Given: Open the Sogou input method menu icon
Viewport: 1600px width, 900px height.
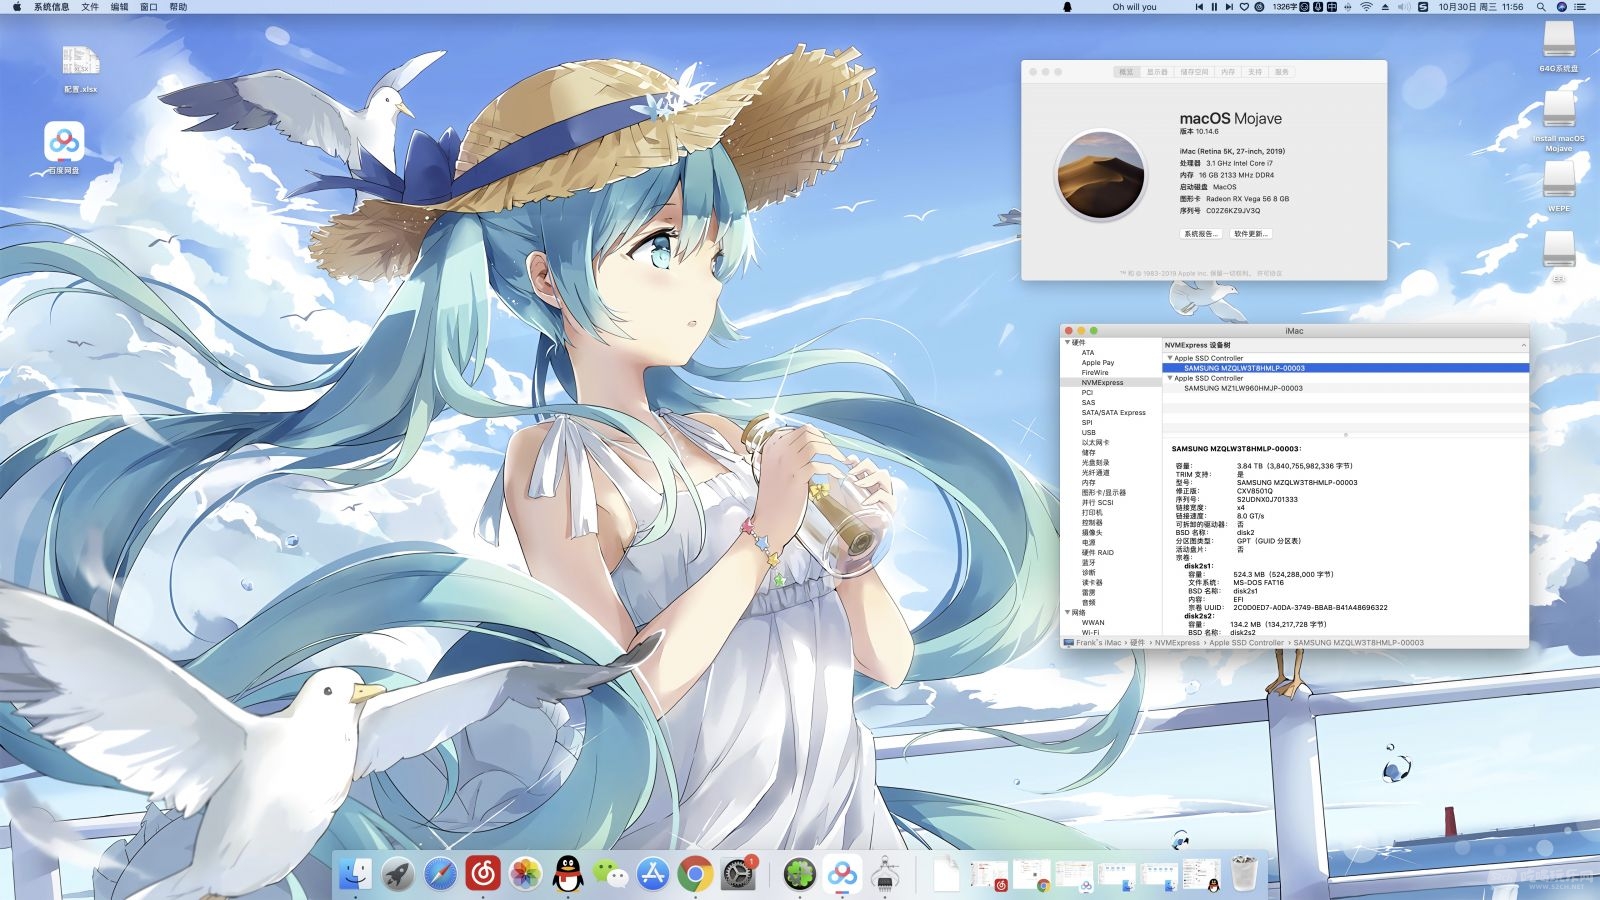Looking at the screenshot, I should pyautogui.click(x=1423, y=7).
